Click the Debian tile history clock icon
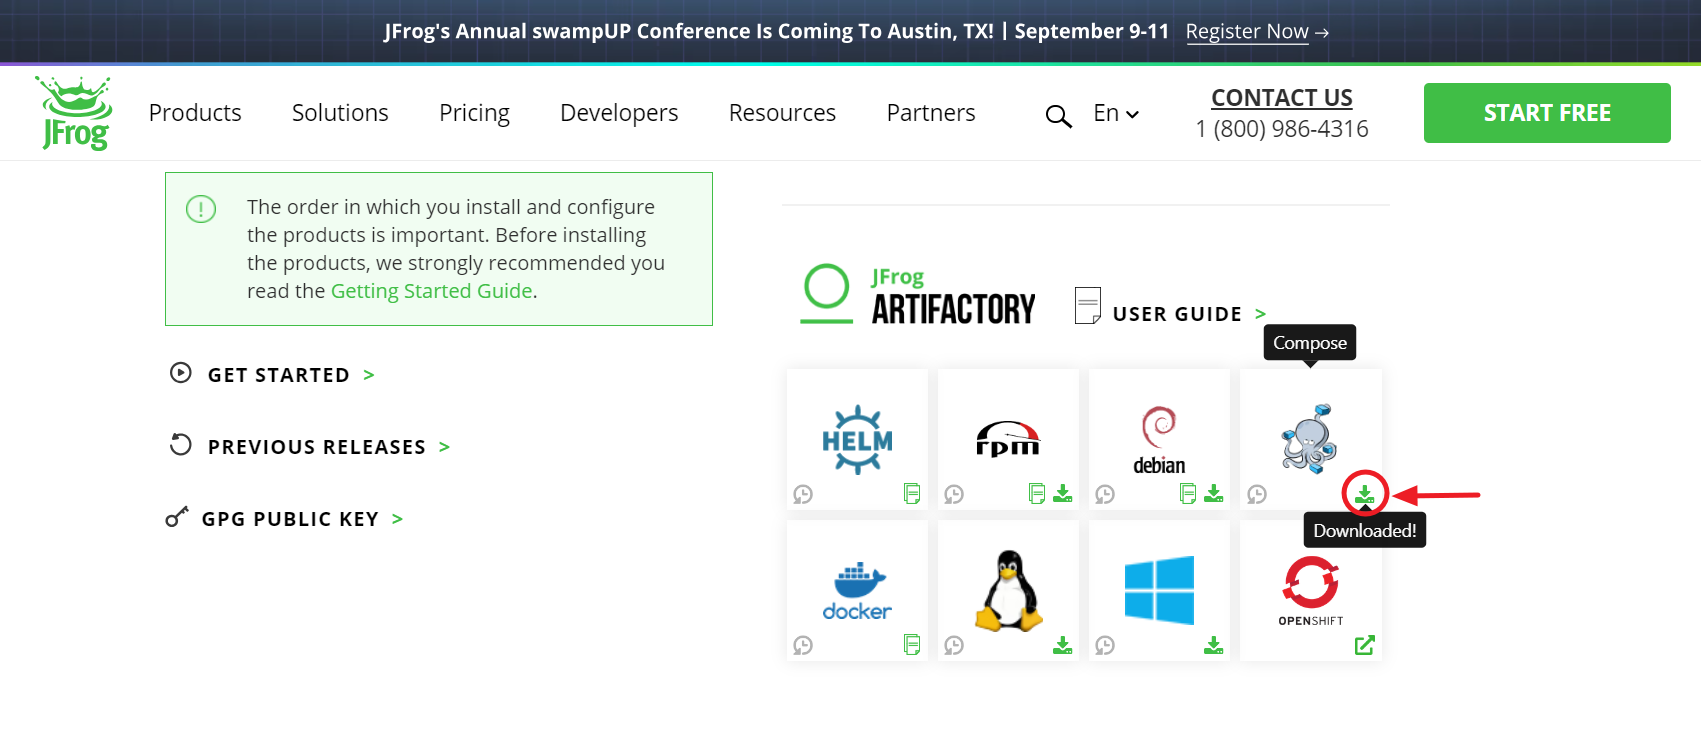Image resolution: width=1701 pixels, height=731 pixels. 1105,494
